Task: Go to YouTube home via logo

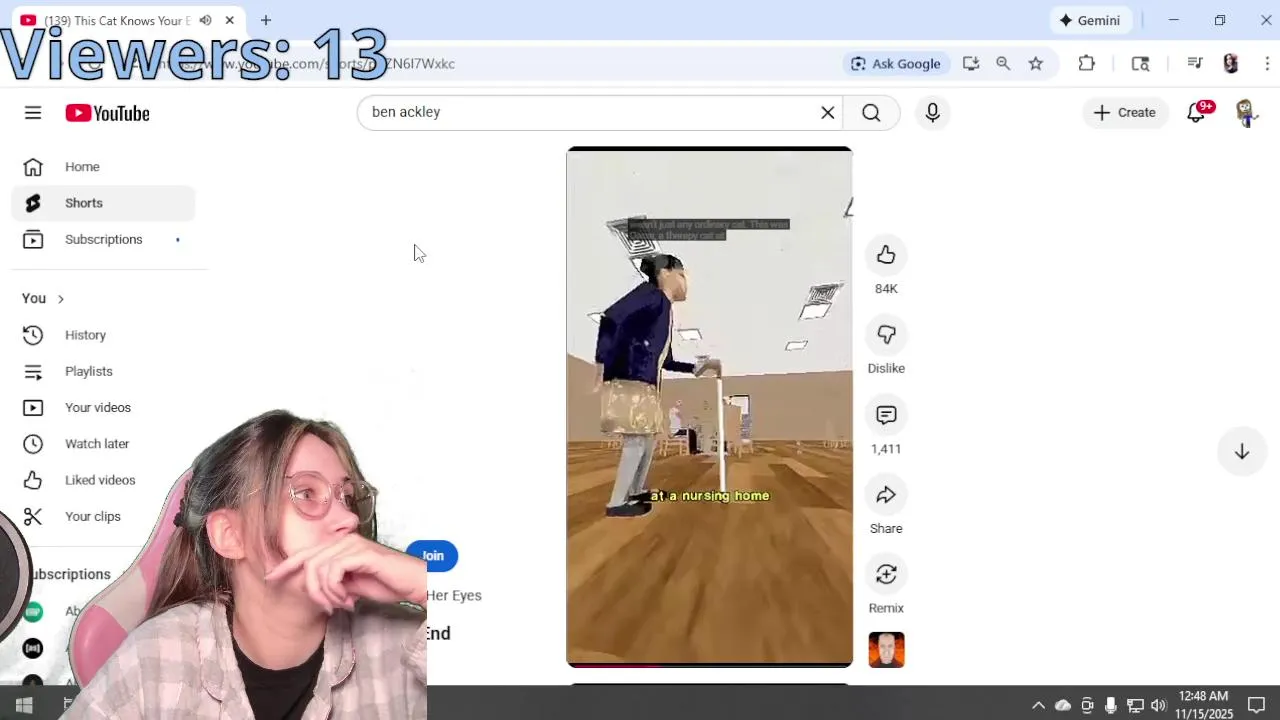Action: click(x=107, y=113)
